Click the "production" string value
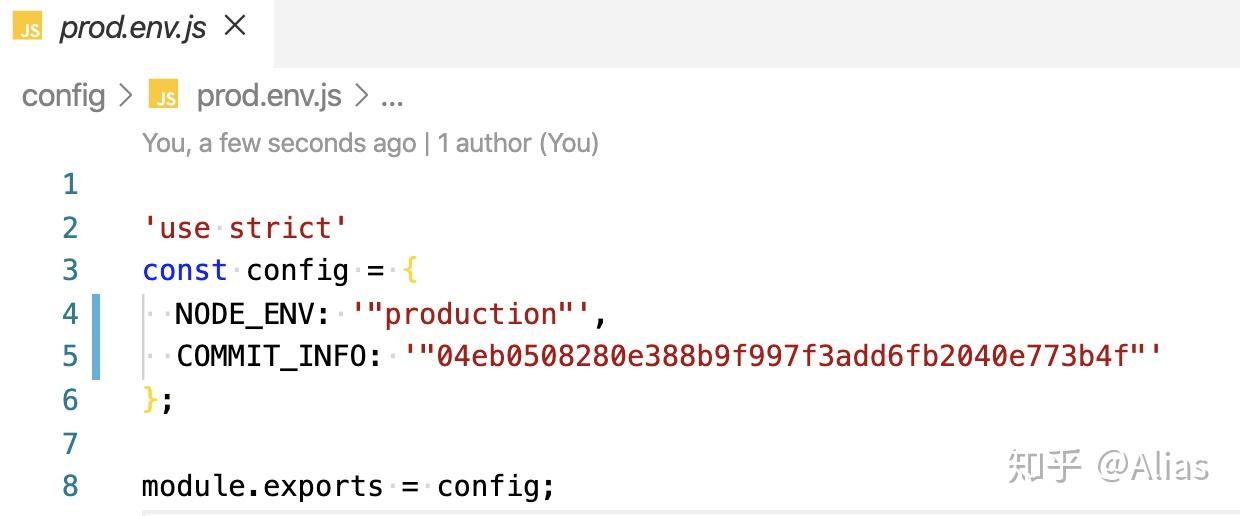The image size is (1240, 516). point(474,314)
